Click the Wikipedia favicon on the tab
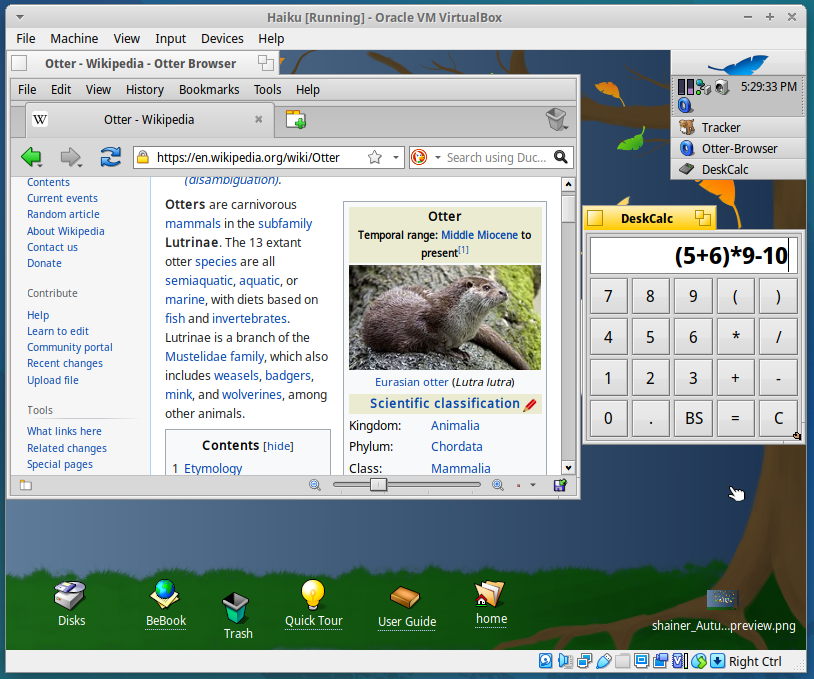This screenshot has height=679, width=814. [40, 119]
